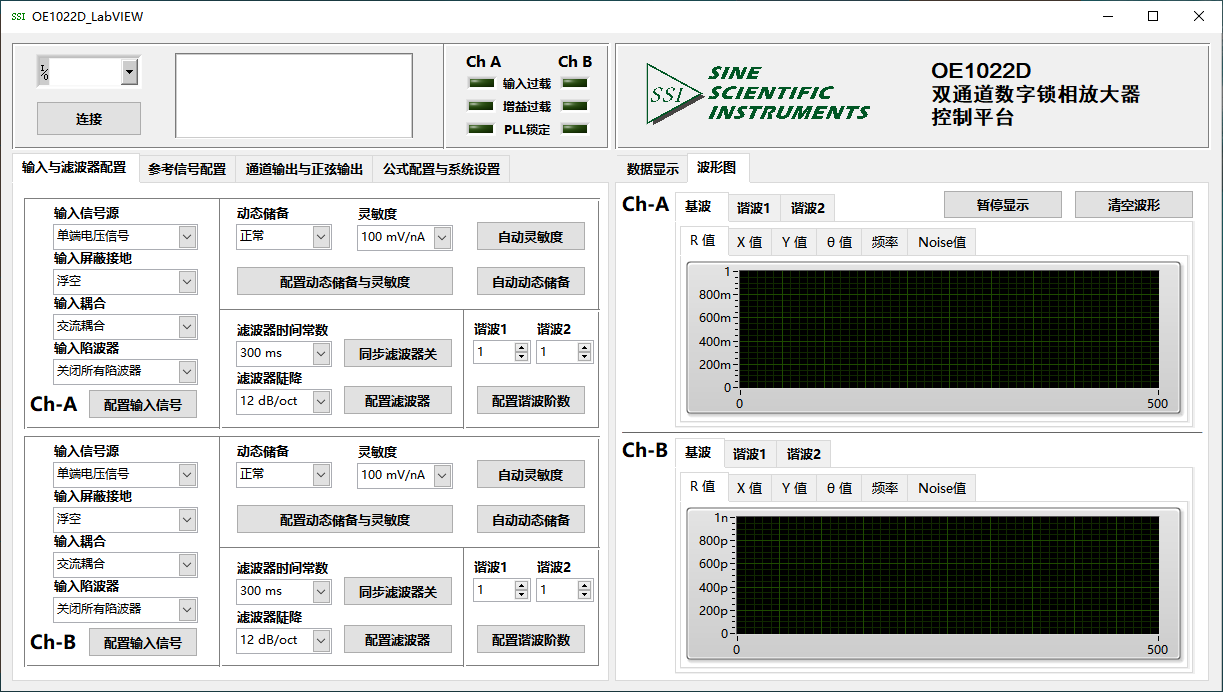1223x692 pixels.
Task: Click the empty text box beside 连接
Action: [x=293, y=95]
